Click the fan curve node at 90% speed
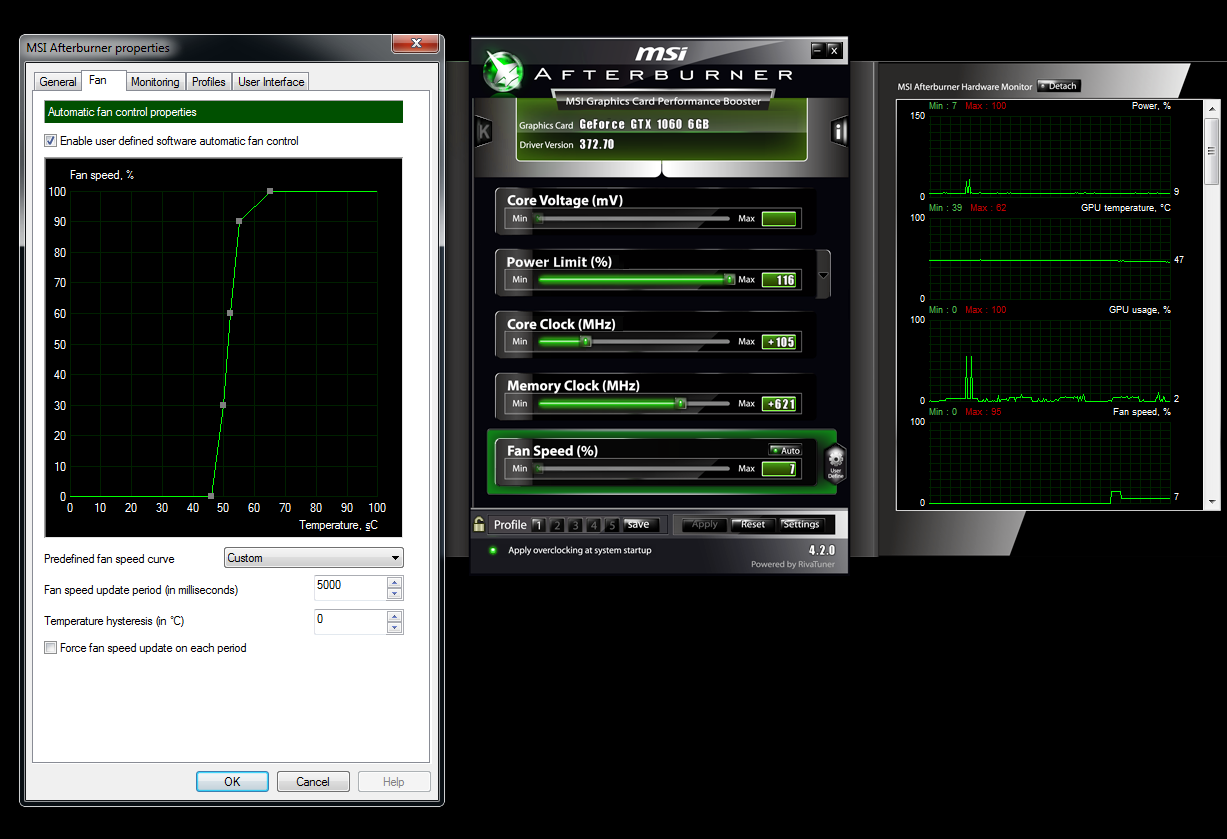This screenshot has height=839, width=1227. (x=239, y=221)
